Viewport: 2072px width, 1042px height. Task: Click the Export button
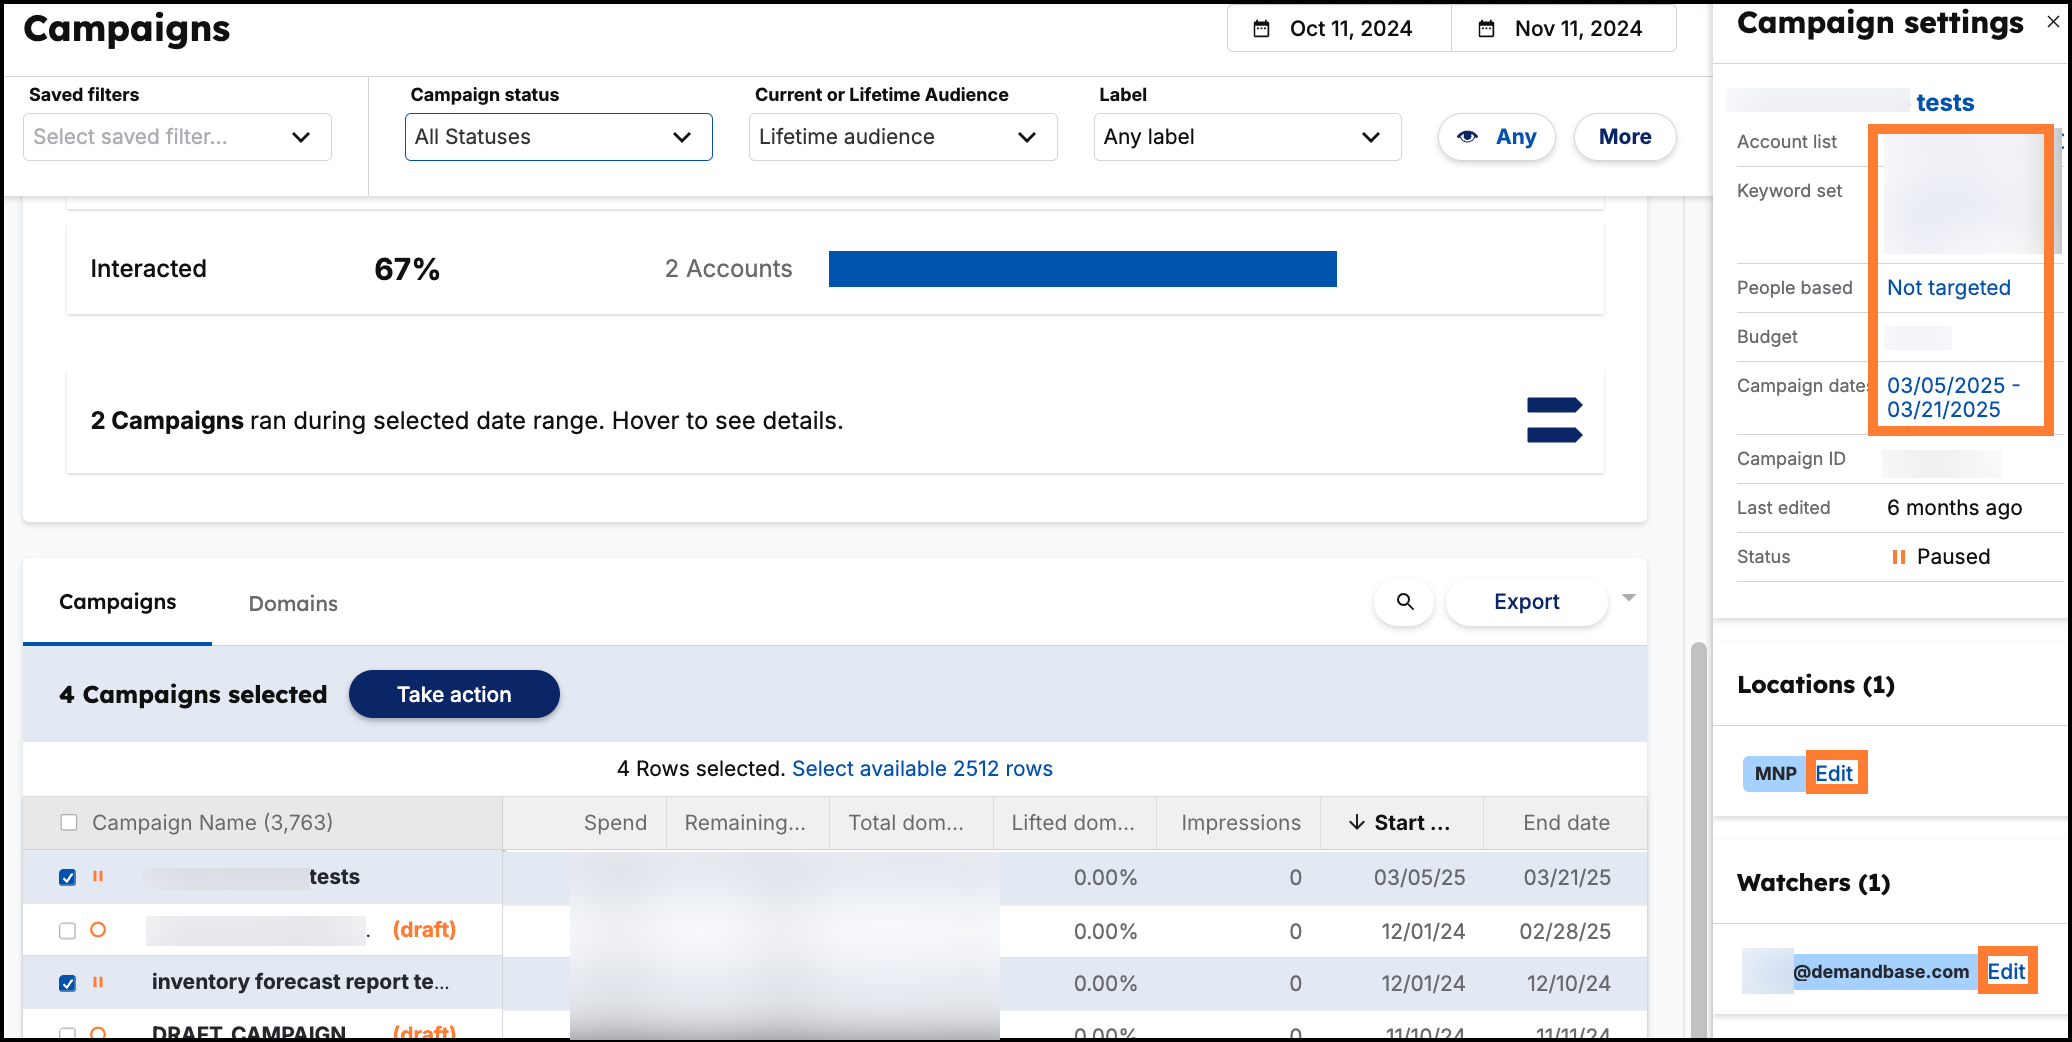coord(1526,602)
